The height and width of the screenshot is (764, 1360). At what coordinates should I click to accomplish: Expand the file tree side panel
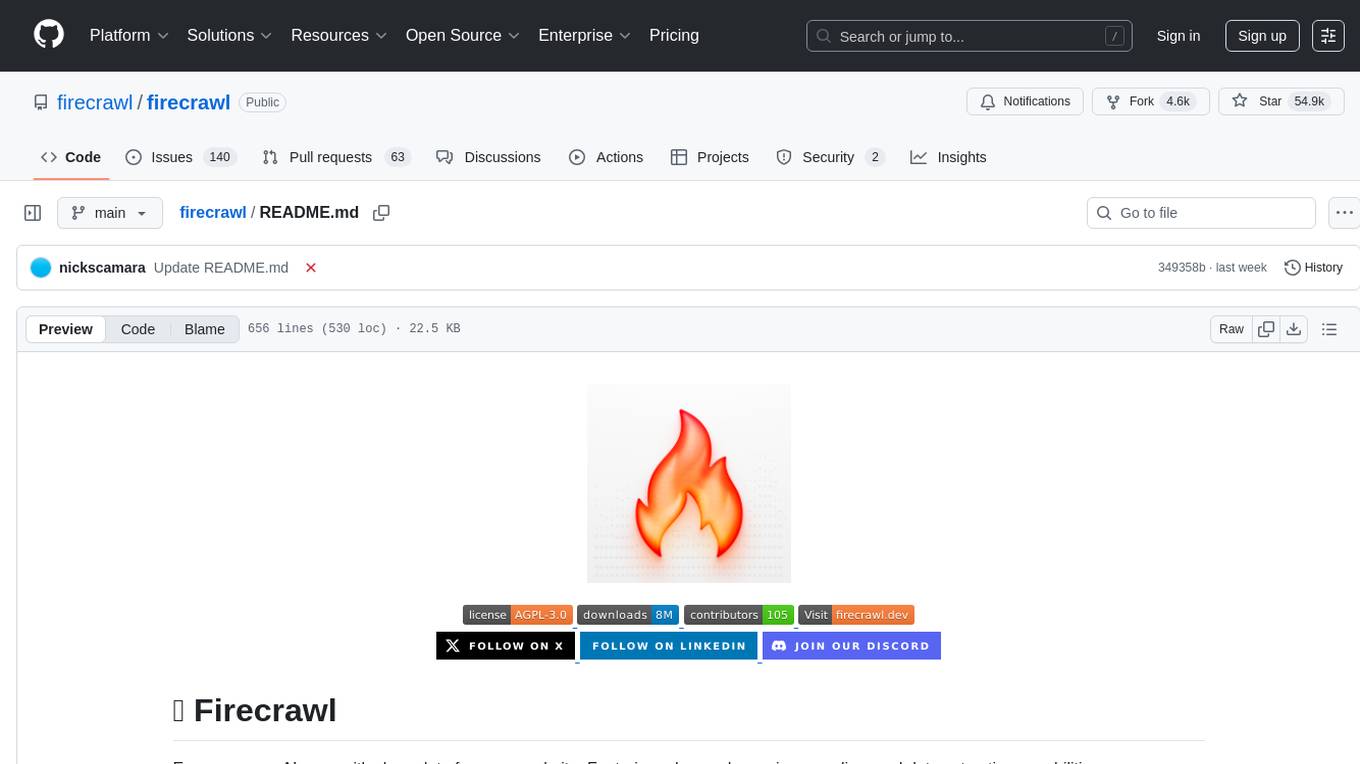(33, 213)
